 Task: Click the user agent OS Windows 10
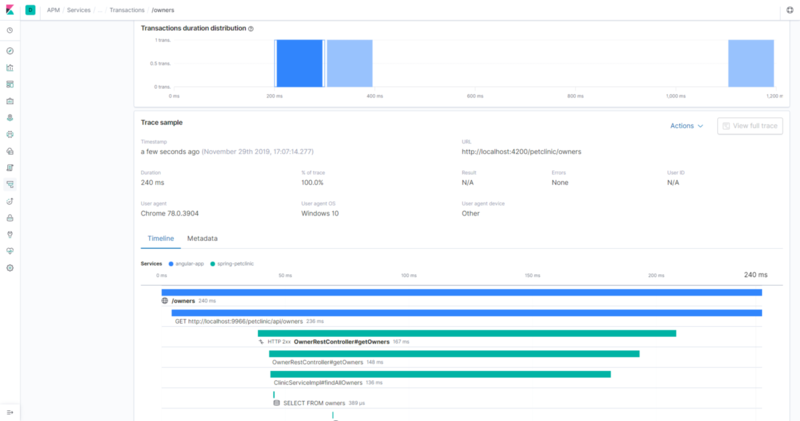pyautogui.click(x=320, y=213)
